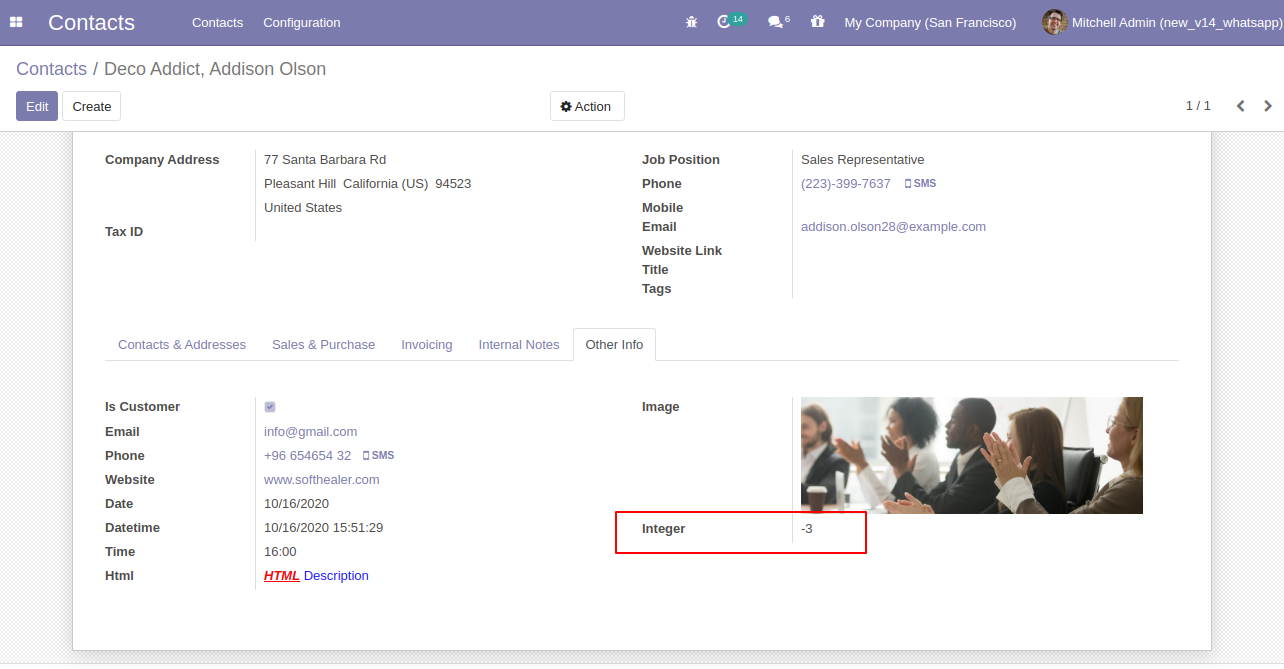The image size is (1284, 669).
Task: Click the gift icon in top bar
Action: [x=817, y=22]
